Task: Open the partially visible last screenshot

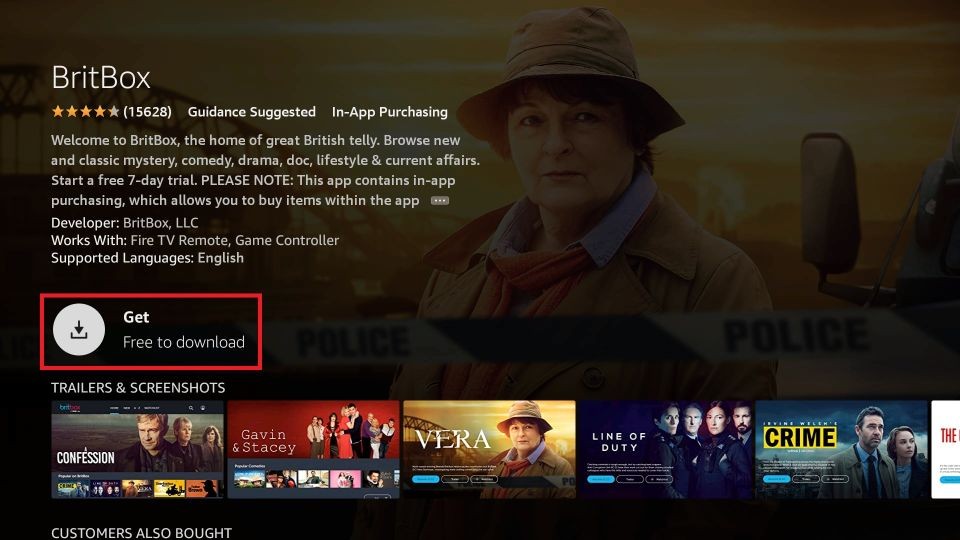Action: [945, 449]
